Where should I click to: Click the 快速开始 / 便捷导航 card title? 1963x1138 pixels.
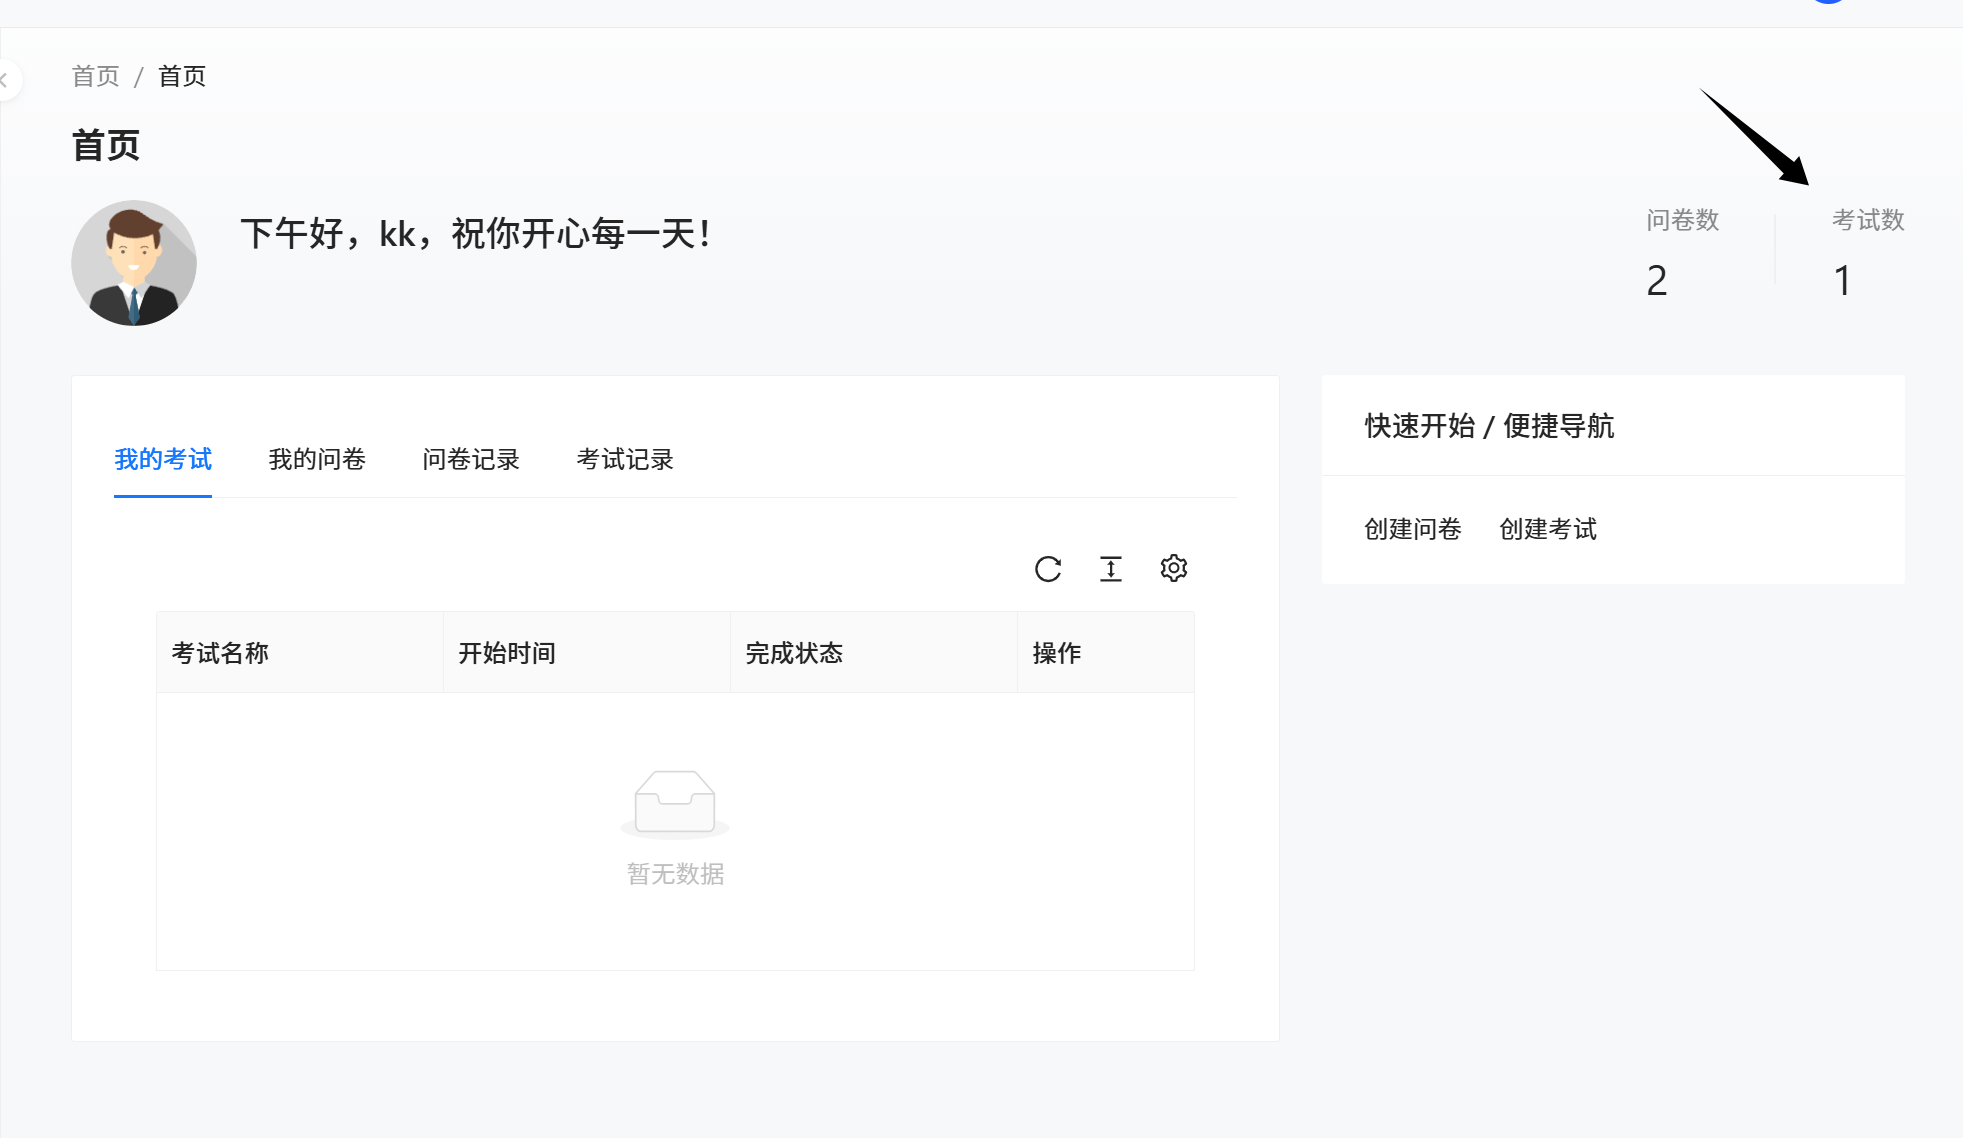(x=1489, y=426)
